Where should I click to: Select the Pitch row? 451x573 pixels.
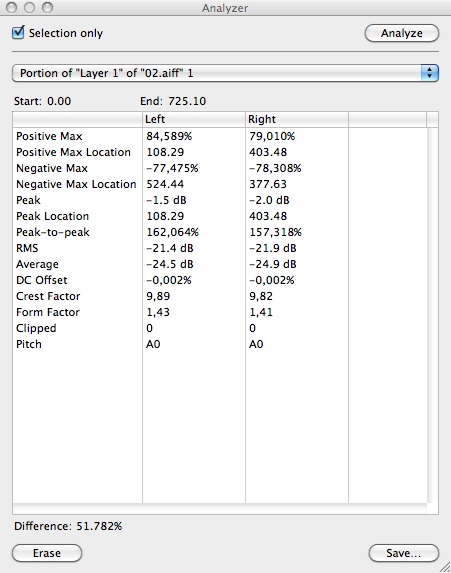click(x=220, y=344)
